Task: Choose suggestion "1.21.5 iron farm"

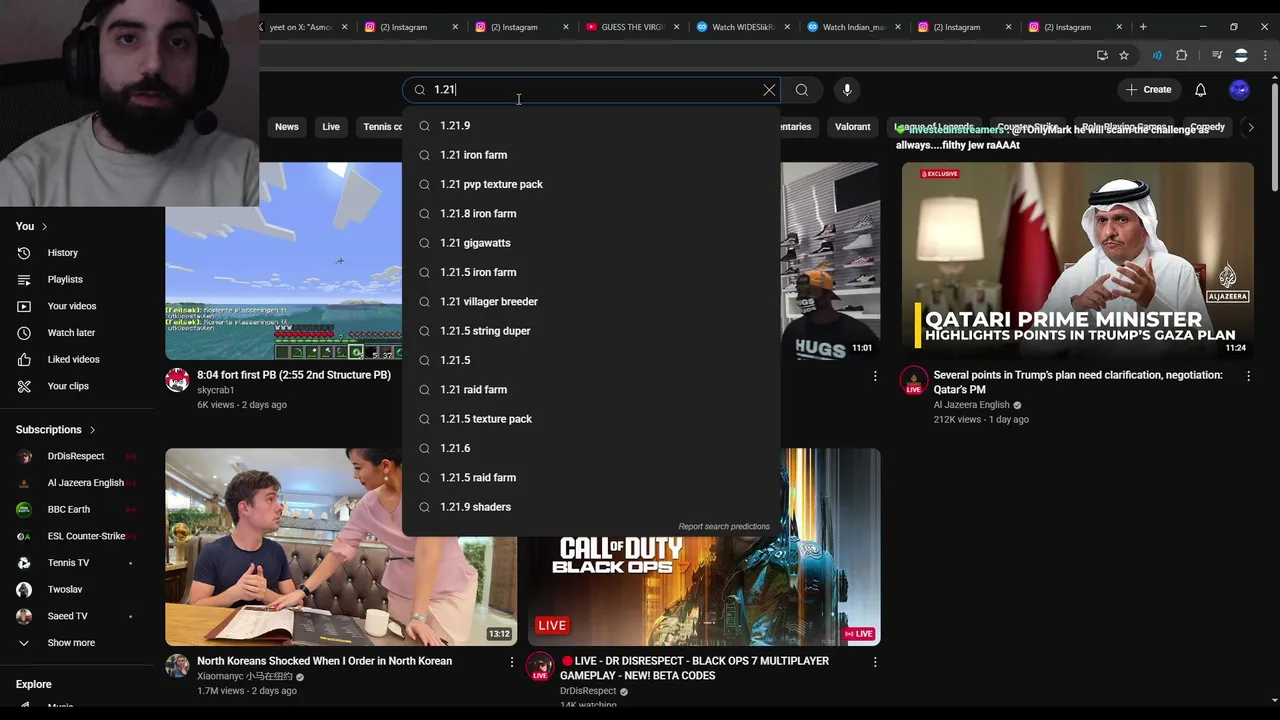Action: click(x=591, y=272)
